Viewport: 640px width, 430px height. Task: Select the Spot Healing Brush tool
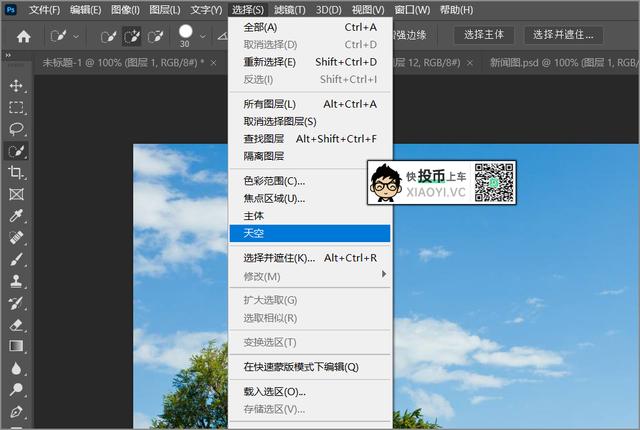click(16, 237)
